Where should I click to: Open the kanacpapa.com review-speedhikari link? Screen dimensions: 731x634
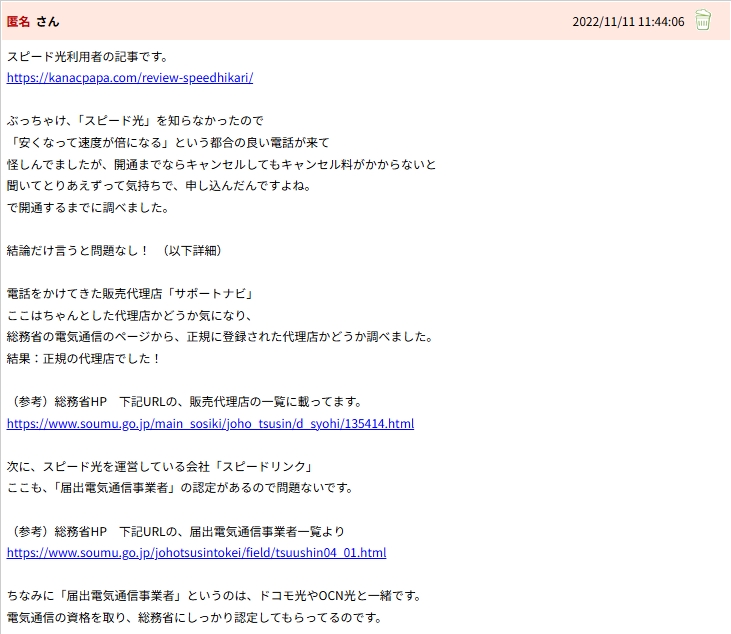click(130, 78)
